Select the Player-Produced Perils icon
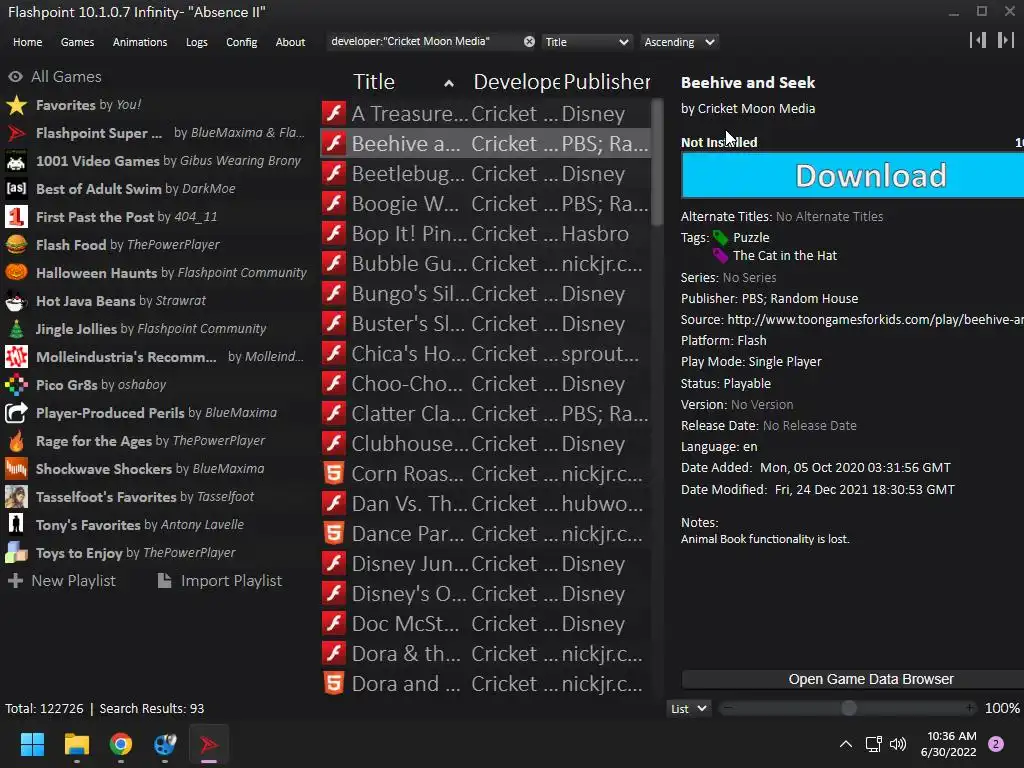Image resolution: width=1024 pixels, height=768 pixels. 16,413
